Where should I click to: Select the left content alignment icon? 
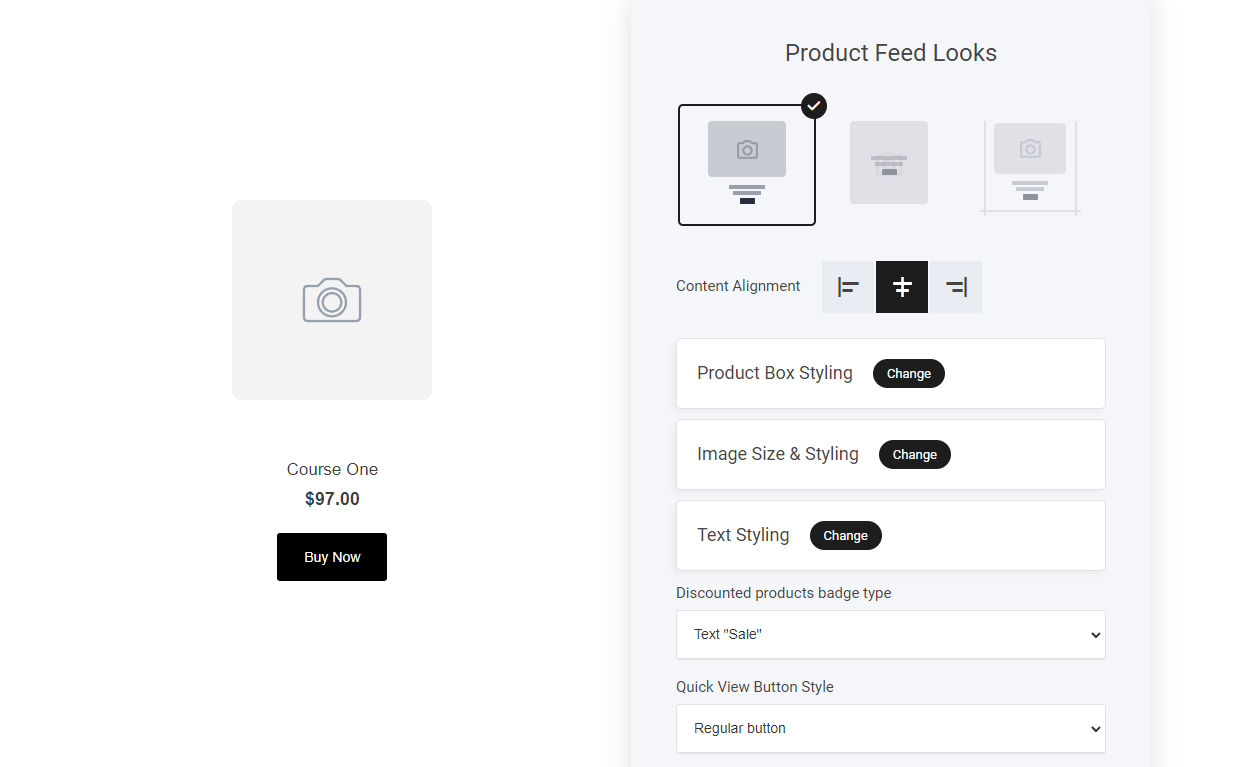coord(848,287)
